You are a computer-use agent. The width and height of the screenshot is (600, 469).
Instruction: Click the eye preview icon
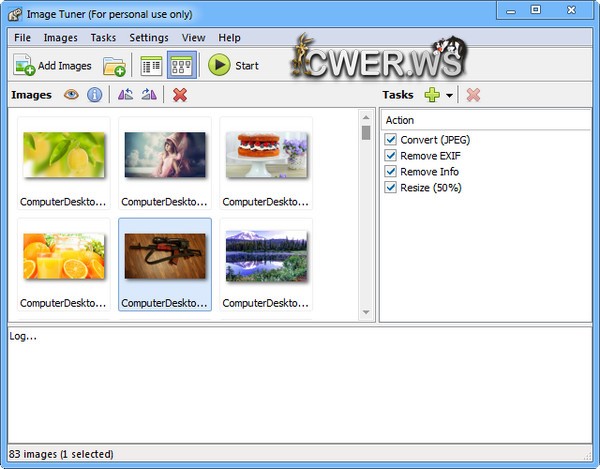click(72, 95)
